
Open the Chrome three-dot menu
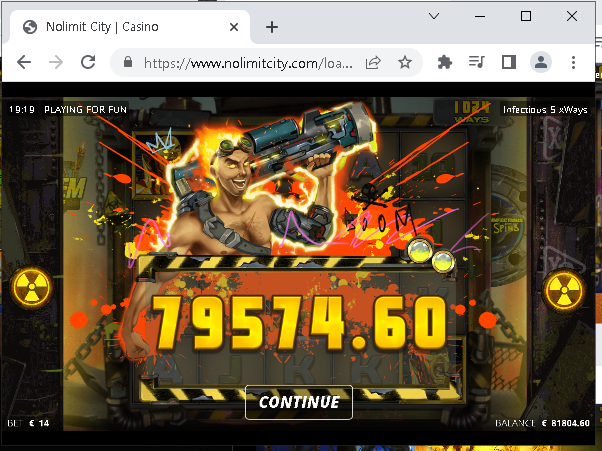coord(573,62)
